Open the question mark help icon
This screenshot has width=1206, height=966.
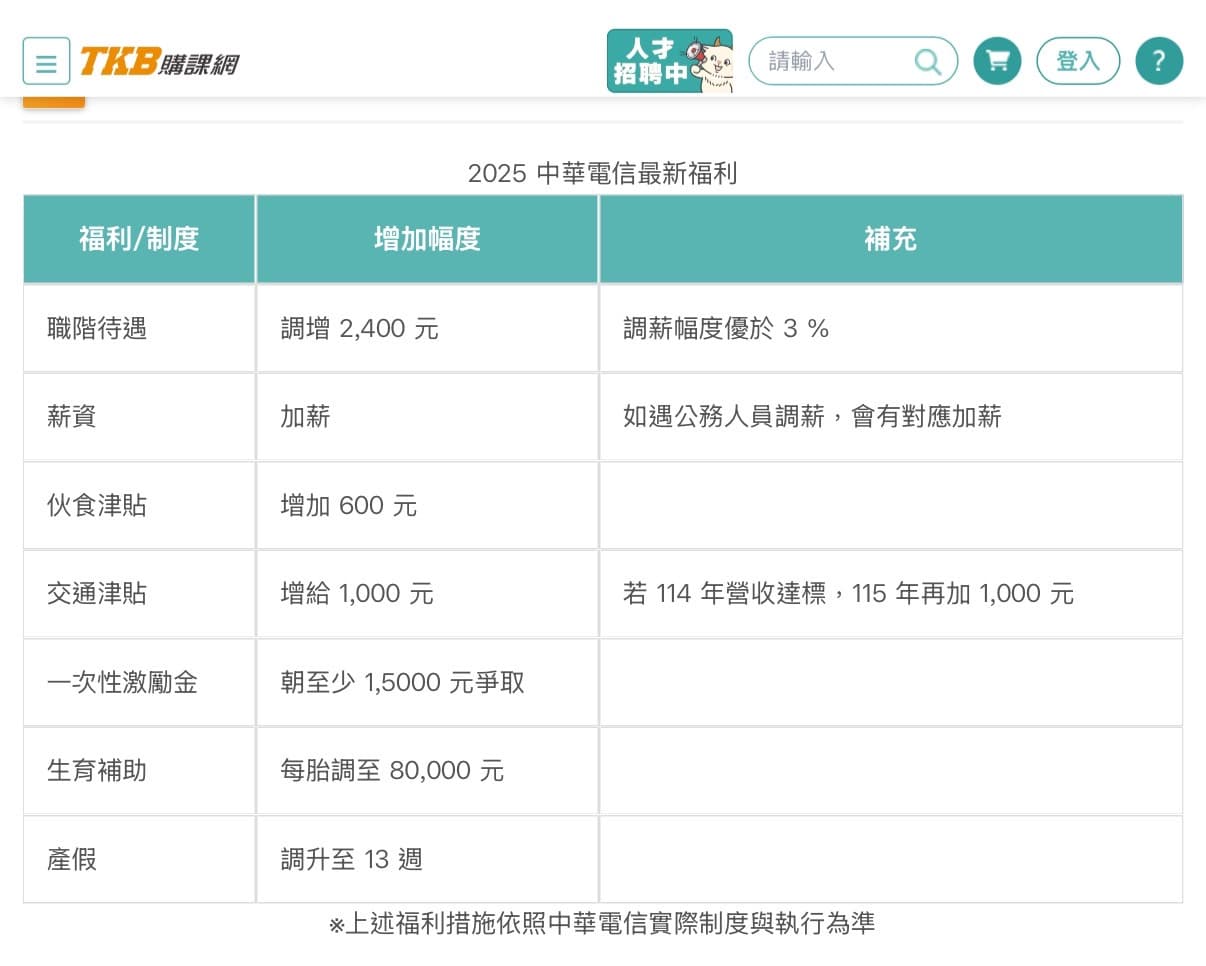pos(1159,61)
